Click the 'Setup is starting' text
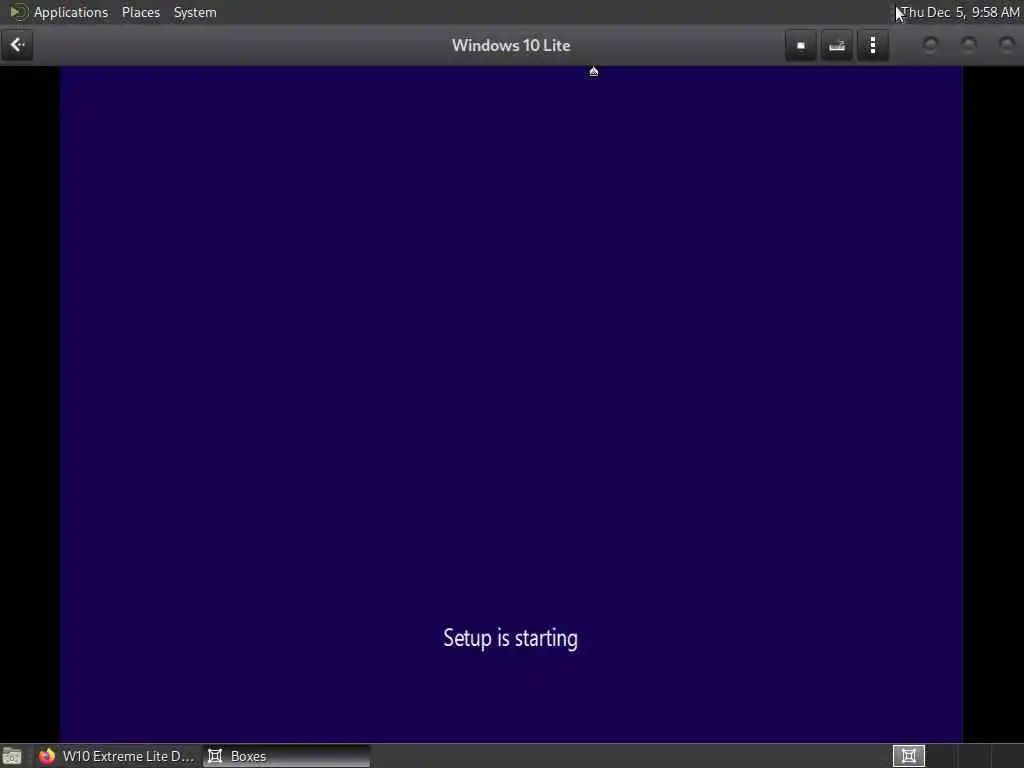Screen dimensions: 1024x768 510,638
